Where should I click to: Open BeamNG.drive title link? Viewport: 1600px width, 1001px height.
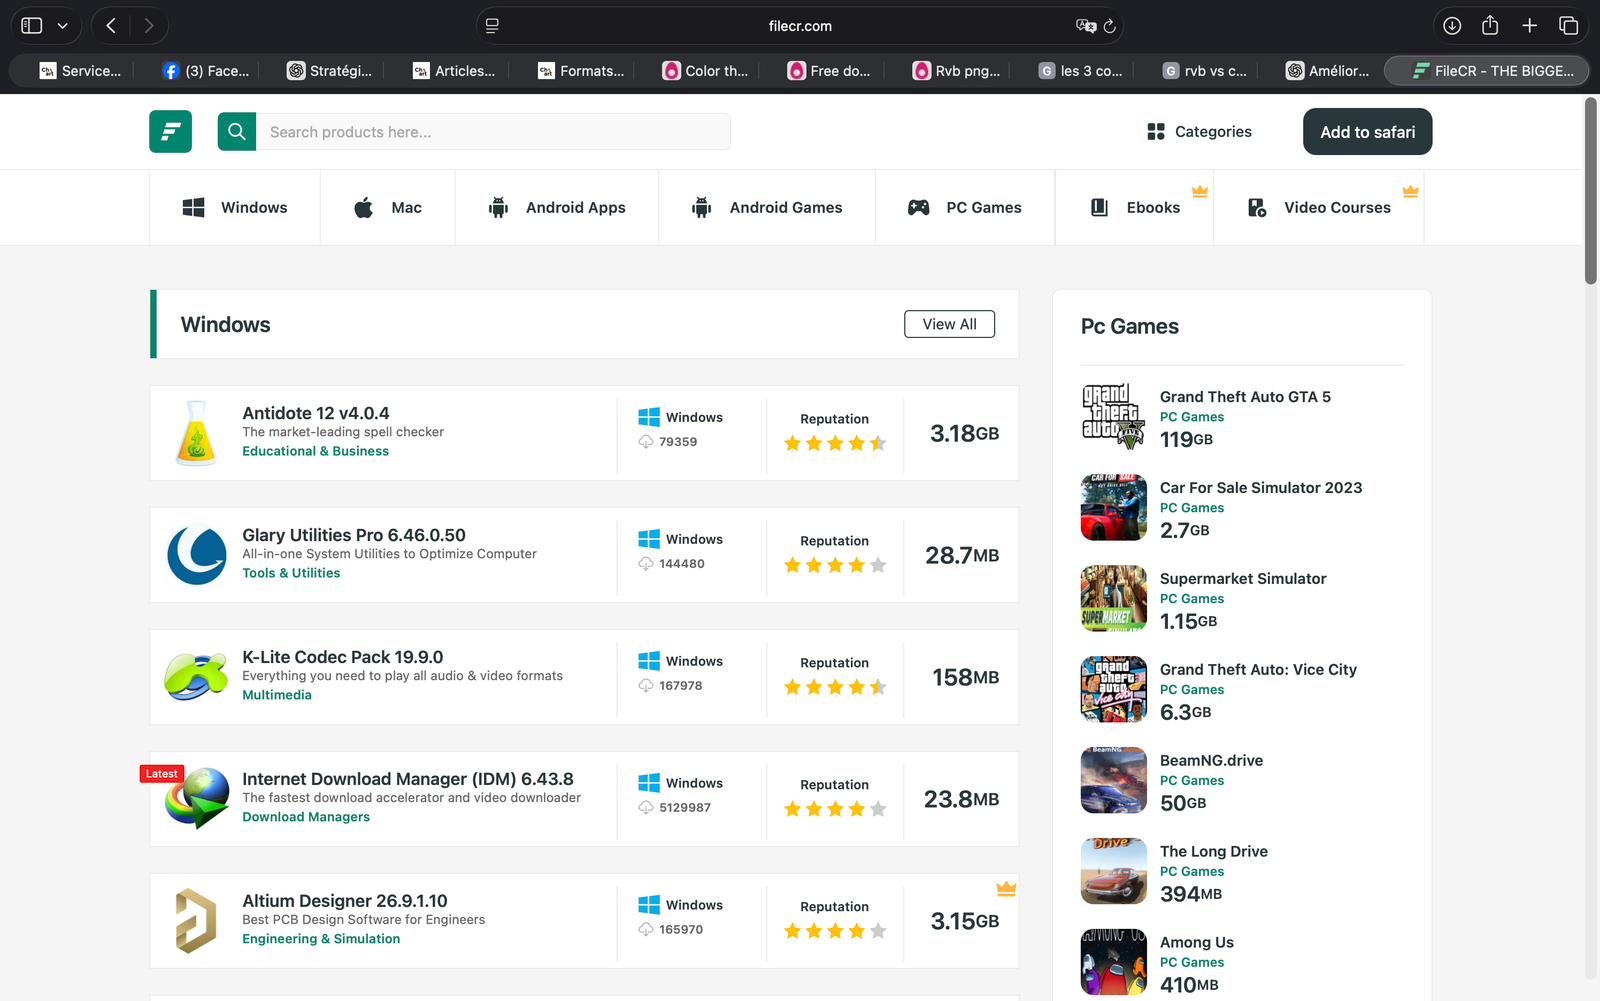[1211, 760]
